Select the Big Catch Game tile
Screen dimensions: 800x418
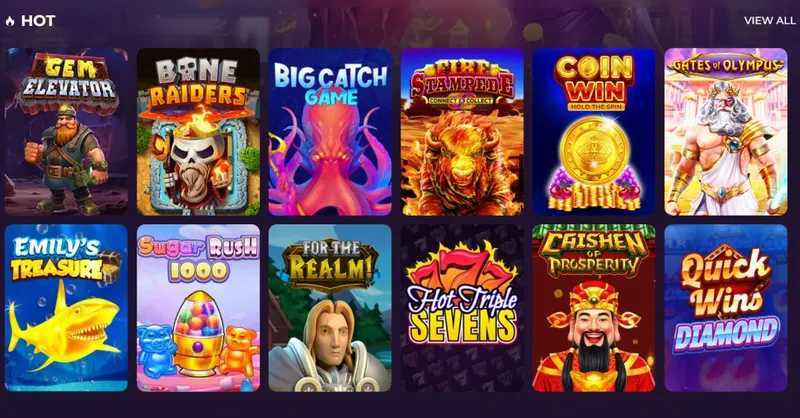point(330,132)
